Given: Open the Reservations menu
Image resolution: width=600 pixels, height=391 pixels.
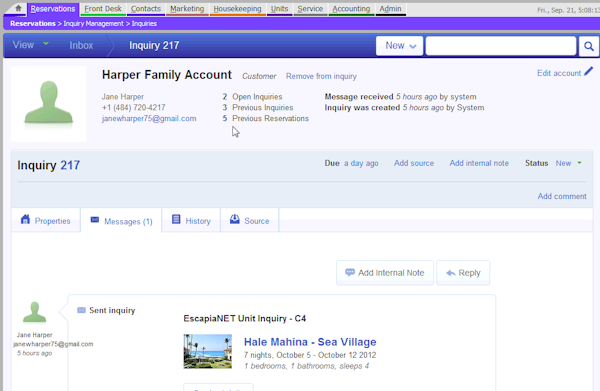Looking at the screenshot, I should click(x=53, y=9).
